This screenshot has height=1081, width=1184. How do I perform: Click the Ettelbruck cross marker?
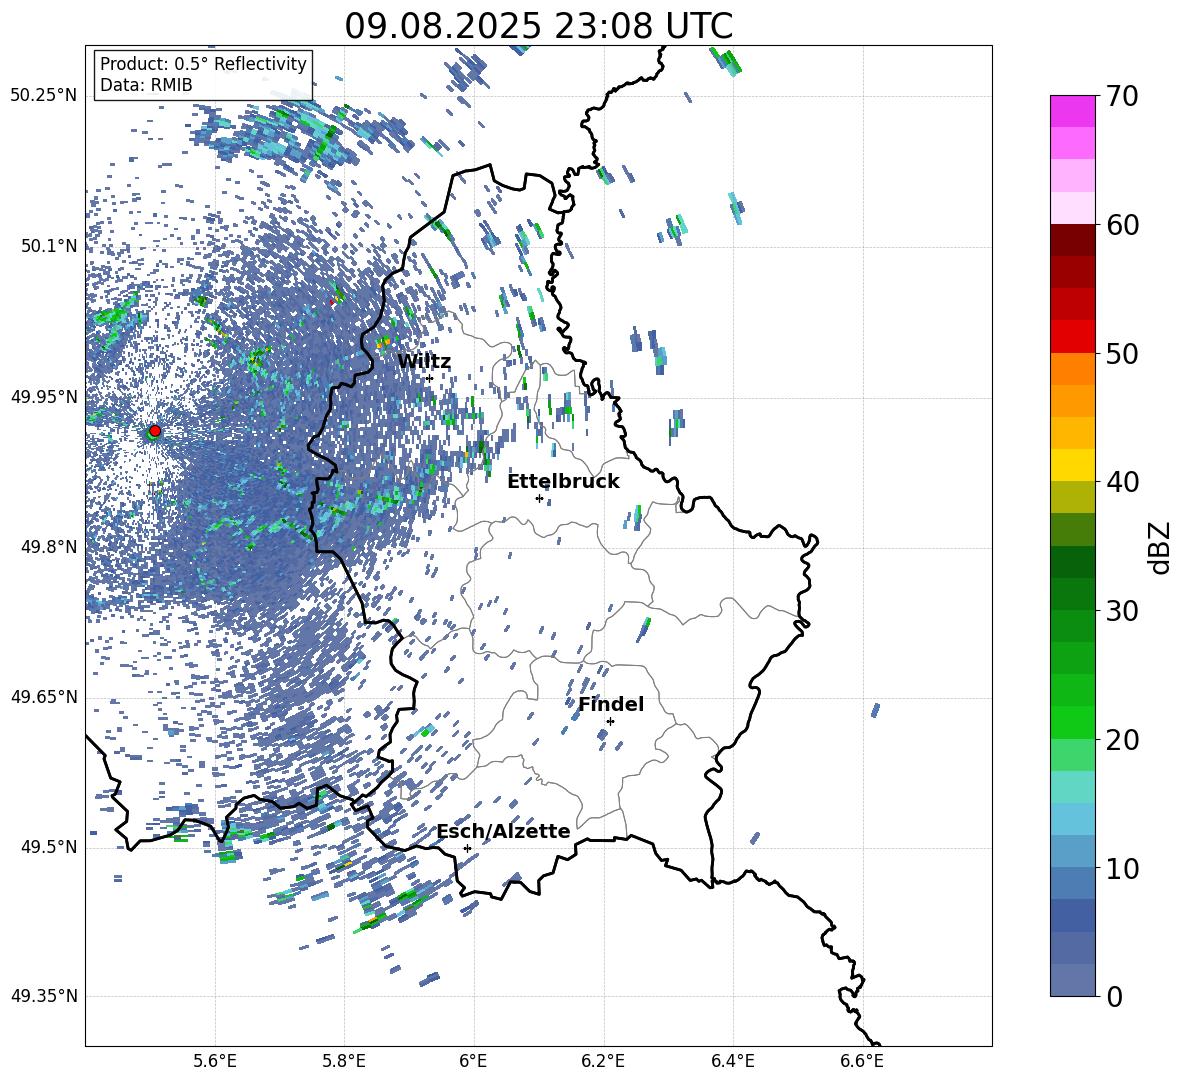tap(539, 498)
